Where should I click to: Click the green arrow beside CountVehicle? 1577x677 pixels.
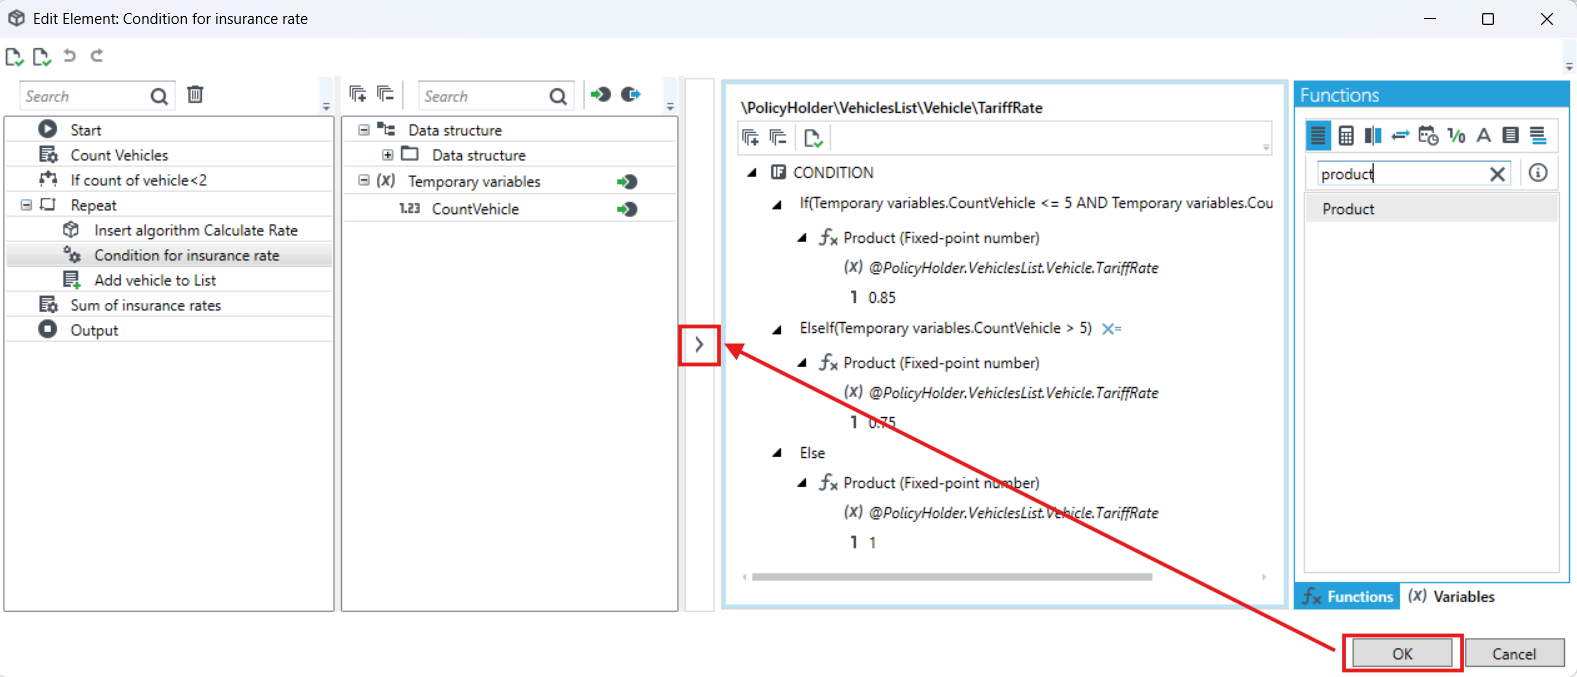coord(627,209)
